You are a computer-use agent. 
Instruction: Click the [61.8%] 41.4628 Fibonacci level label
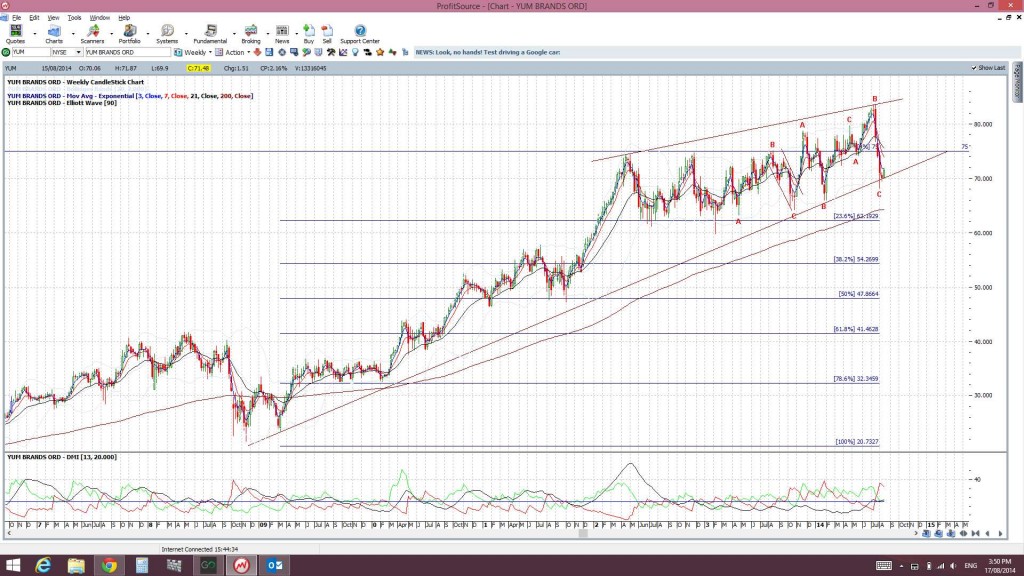[x=856, y=330]
